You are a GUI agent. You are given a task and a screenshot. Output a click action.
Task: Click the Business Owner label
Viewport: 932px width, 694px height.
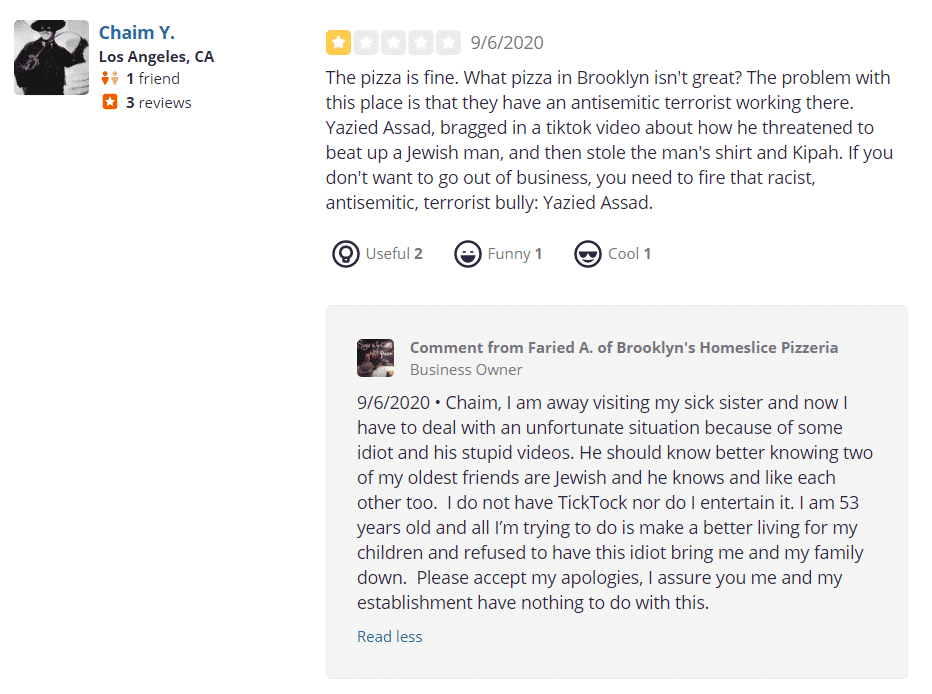[466, 370]
